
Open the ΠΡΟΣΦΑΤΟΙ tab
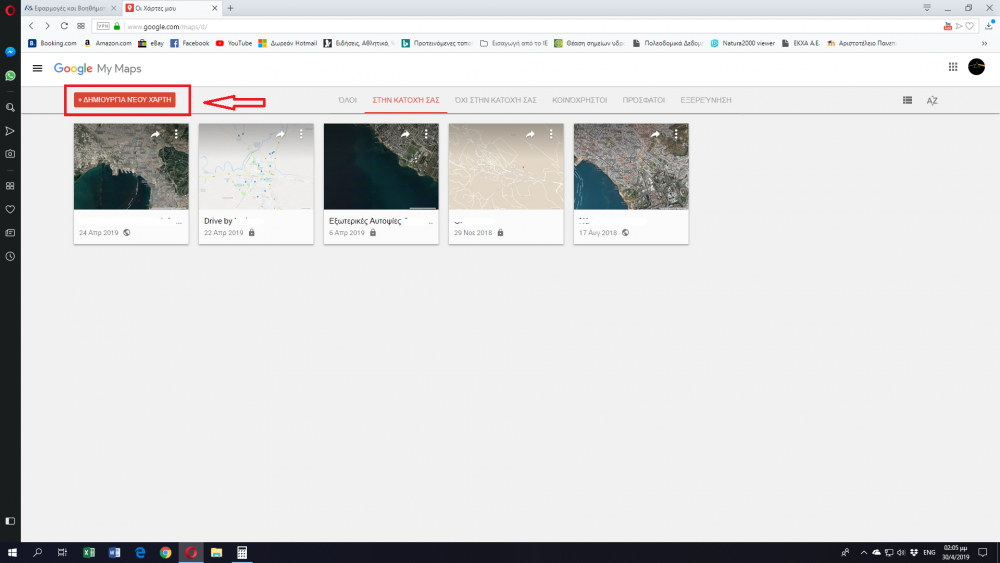pos(643,100)
